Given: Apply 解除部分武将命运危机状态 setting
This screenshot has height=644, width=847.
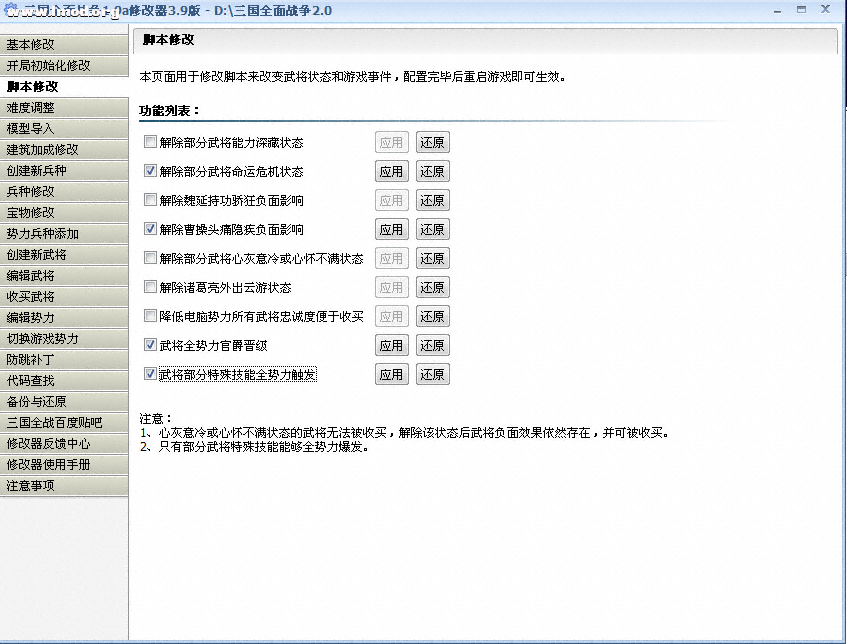Looking at the screenshot, I should [x=391, y=171].
